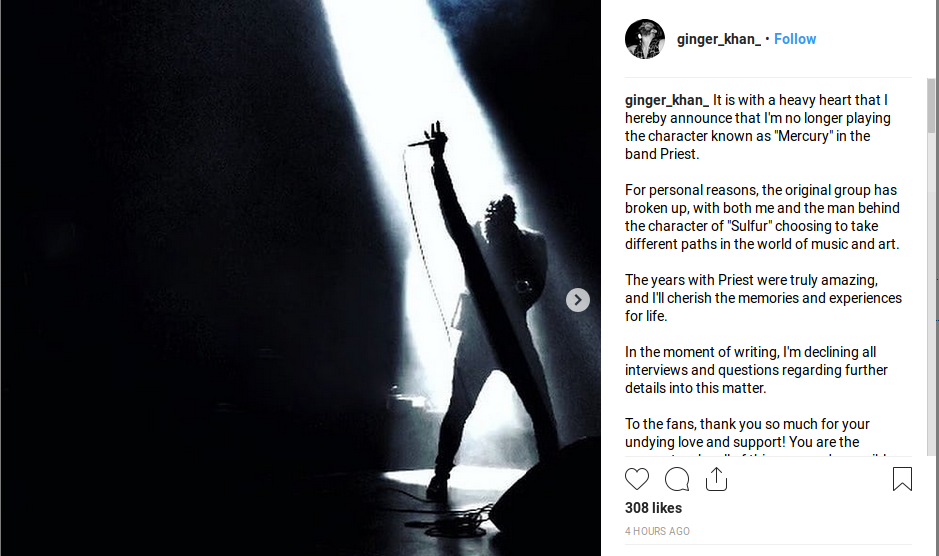Open the 4 HOURS AGO timestamp link
Image resolution: width=939 pixels, height=556 pixels.
tap(657, 531)
